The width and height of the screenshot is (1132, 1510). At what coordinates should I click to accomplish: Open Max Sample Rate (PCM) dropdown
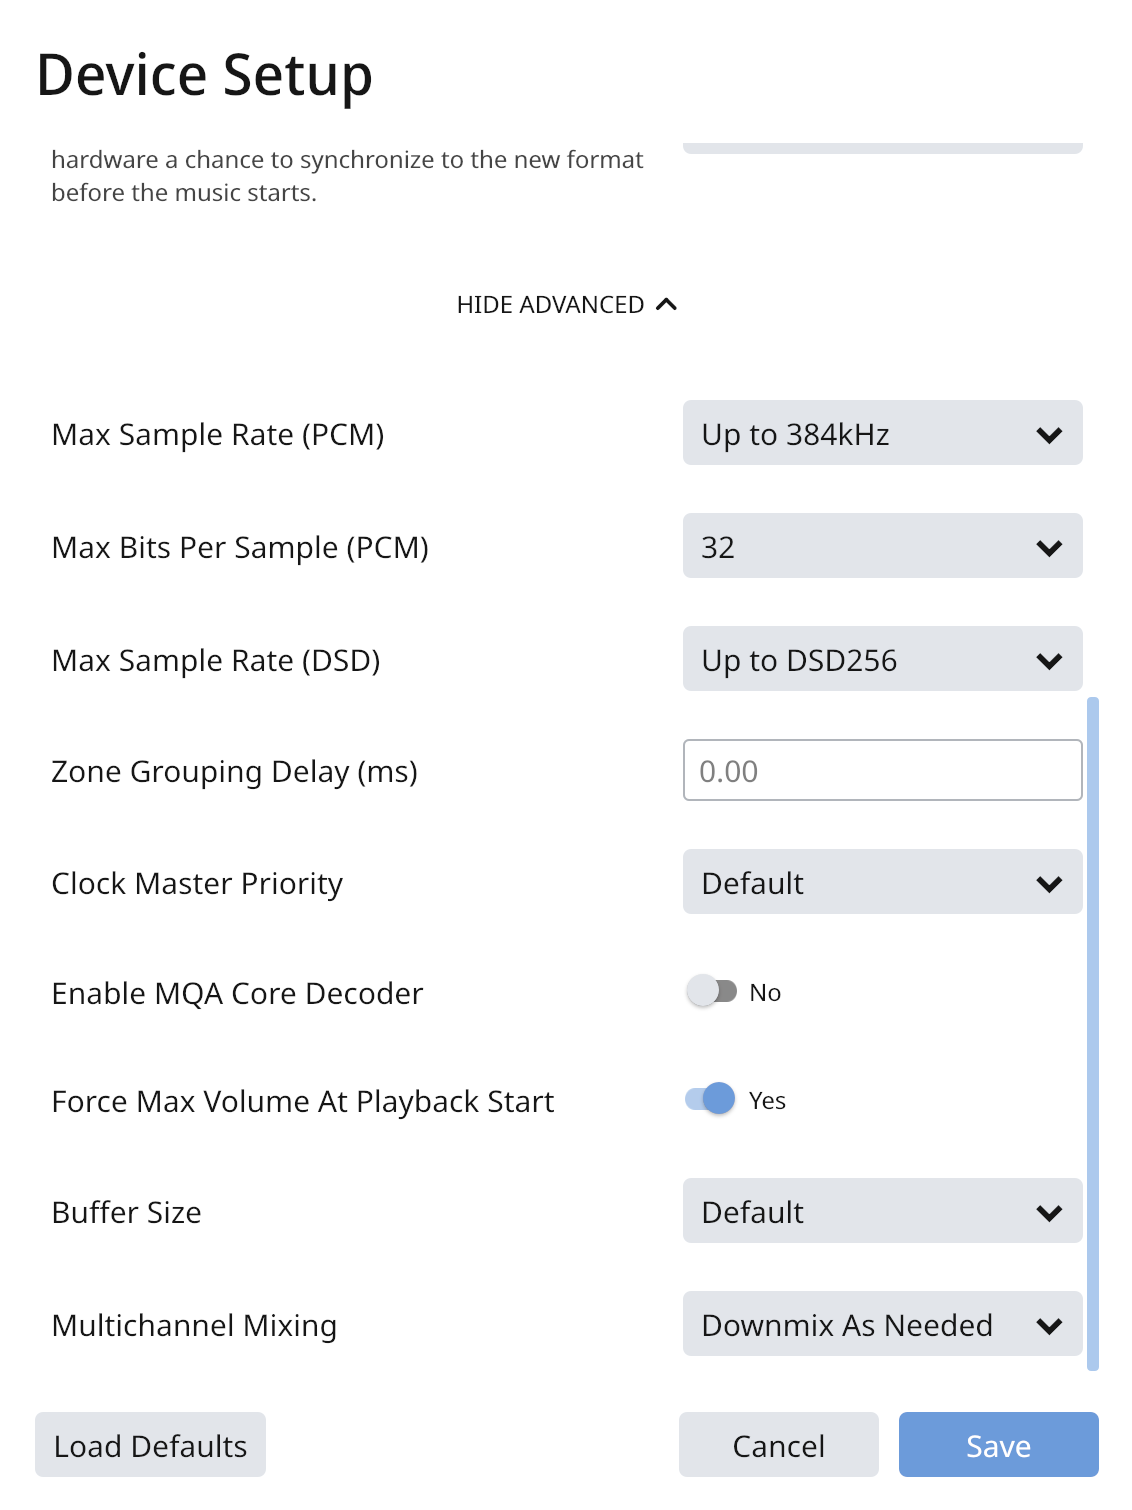coord(882,433)
